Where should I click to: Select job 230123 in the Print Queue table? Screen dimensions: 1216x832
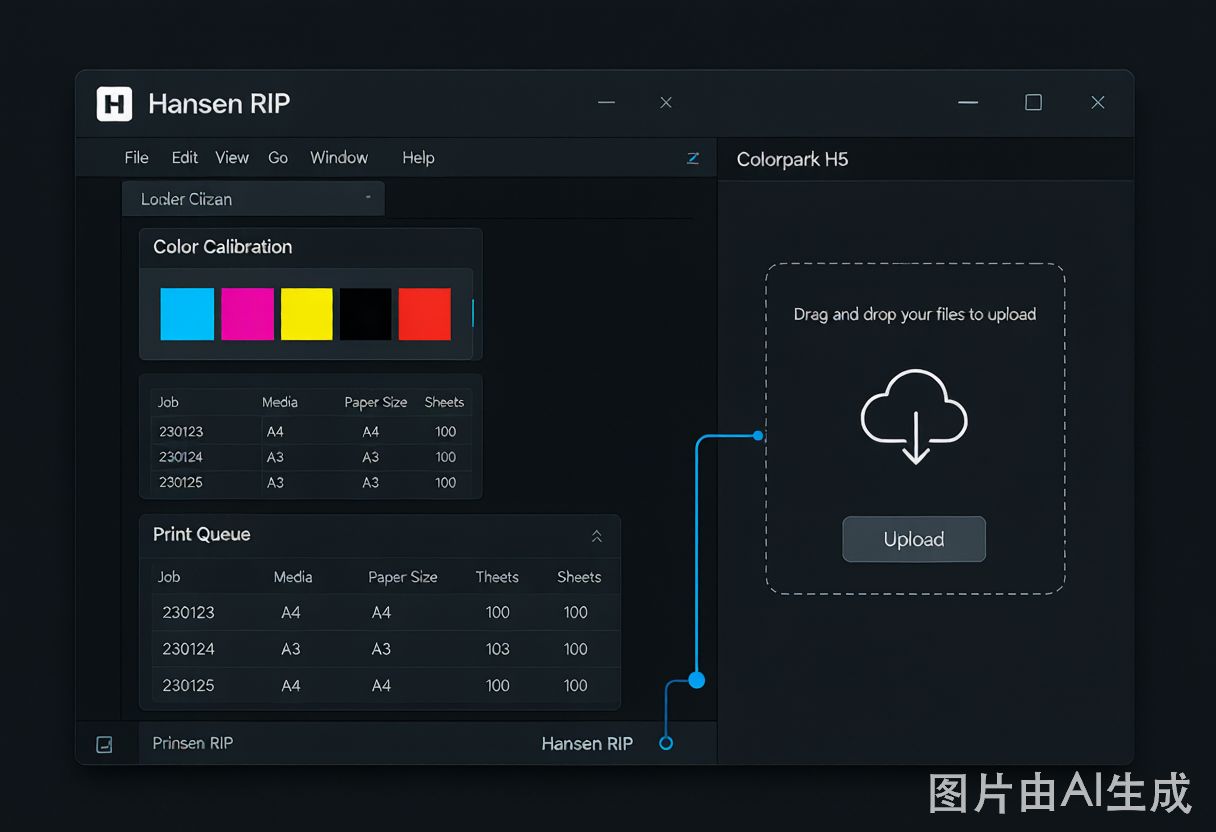tap(386, 612)
